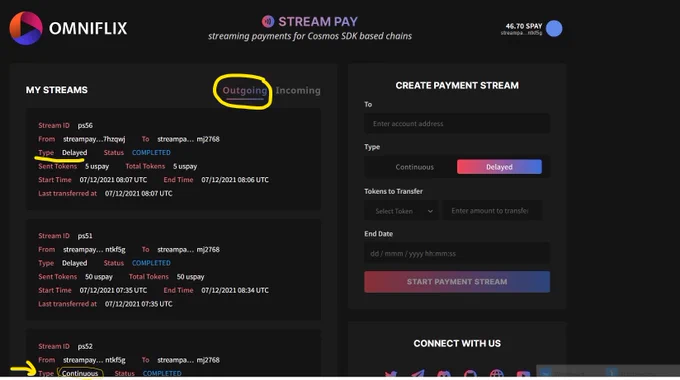Click the CREATE PAYMENT STREAM heading
This screenshot has width=680, height=380.
click(x=457, y=85)
